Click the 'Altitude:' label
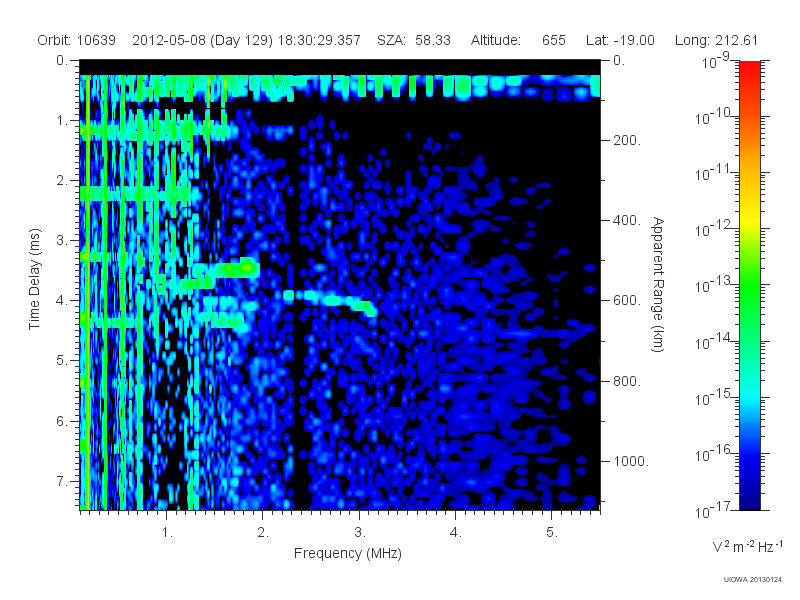 (x=495, y=40)
